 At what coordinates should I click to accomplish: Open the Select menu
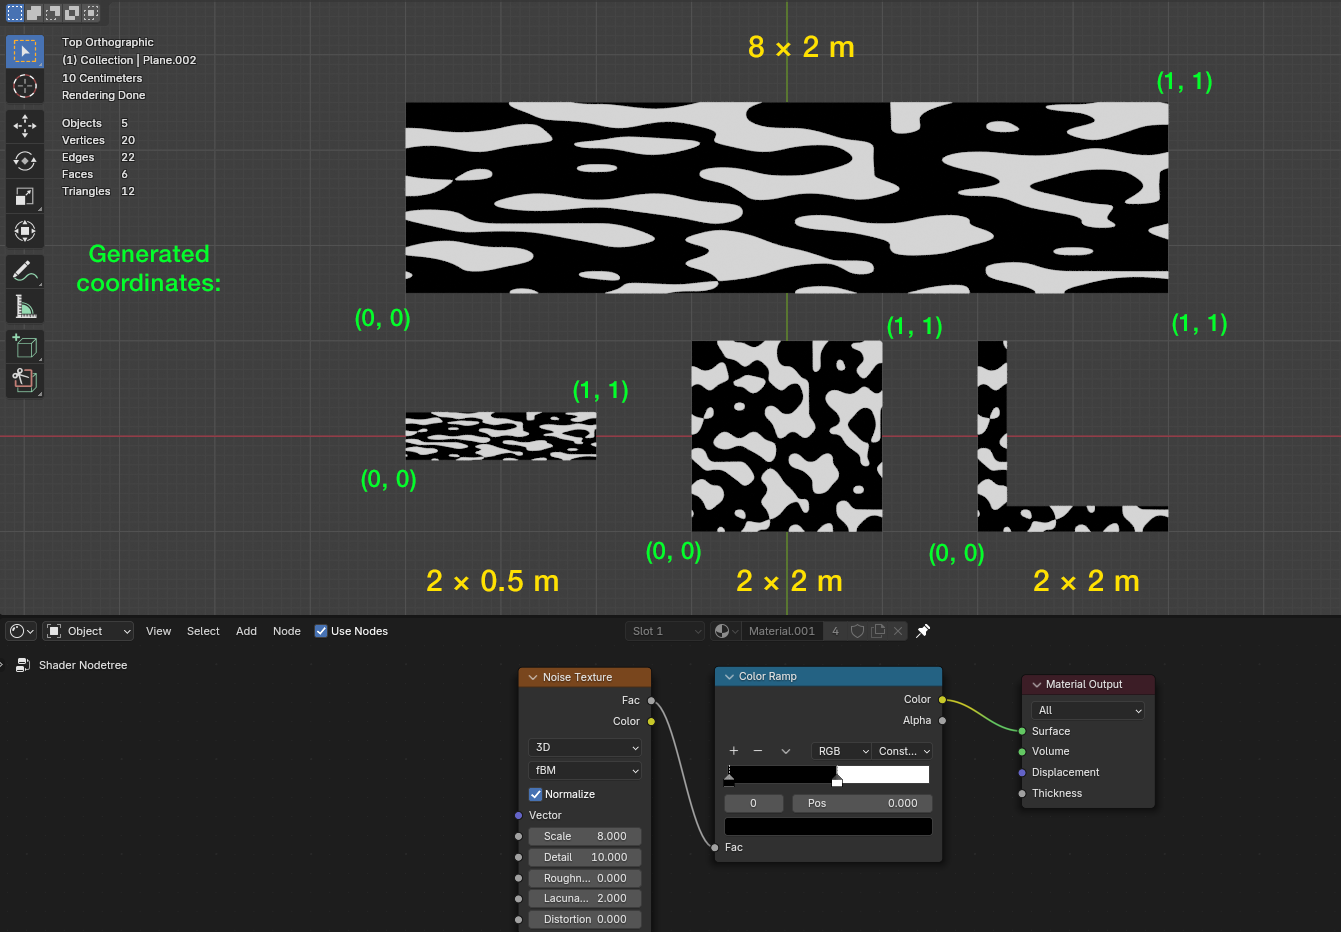coord(203,631)
